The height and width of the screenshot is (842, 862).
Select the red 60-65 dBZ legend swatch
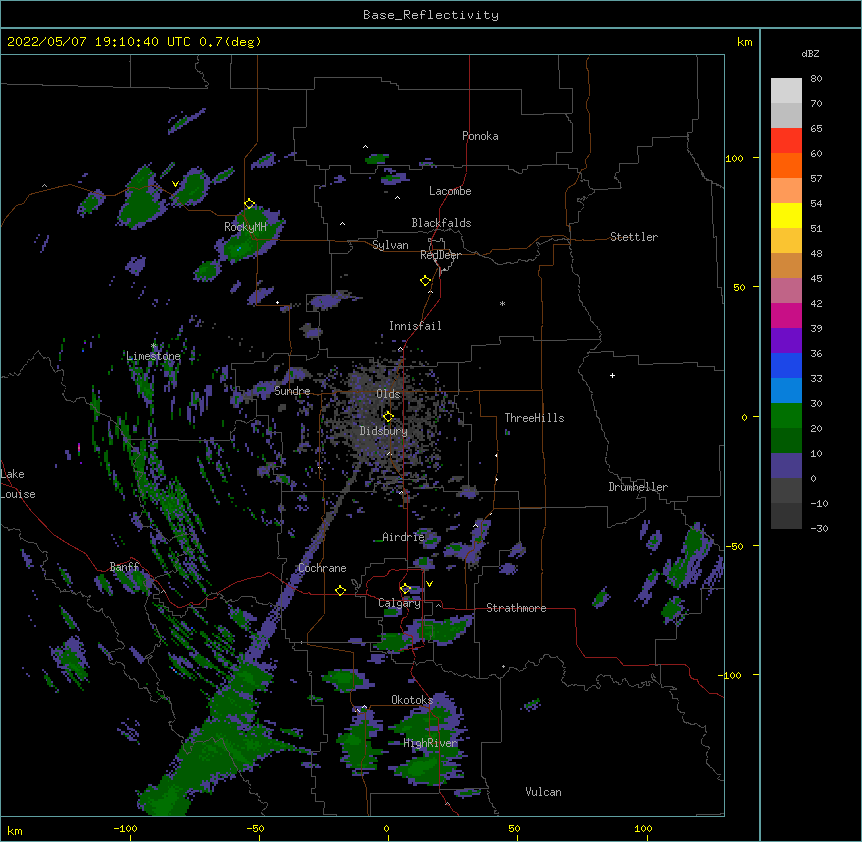786,140
